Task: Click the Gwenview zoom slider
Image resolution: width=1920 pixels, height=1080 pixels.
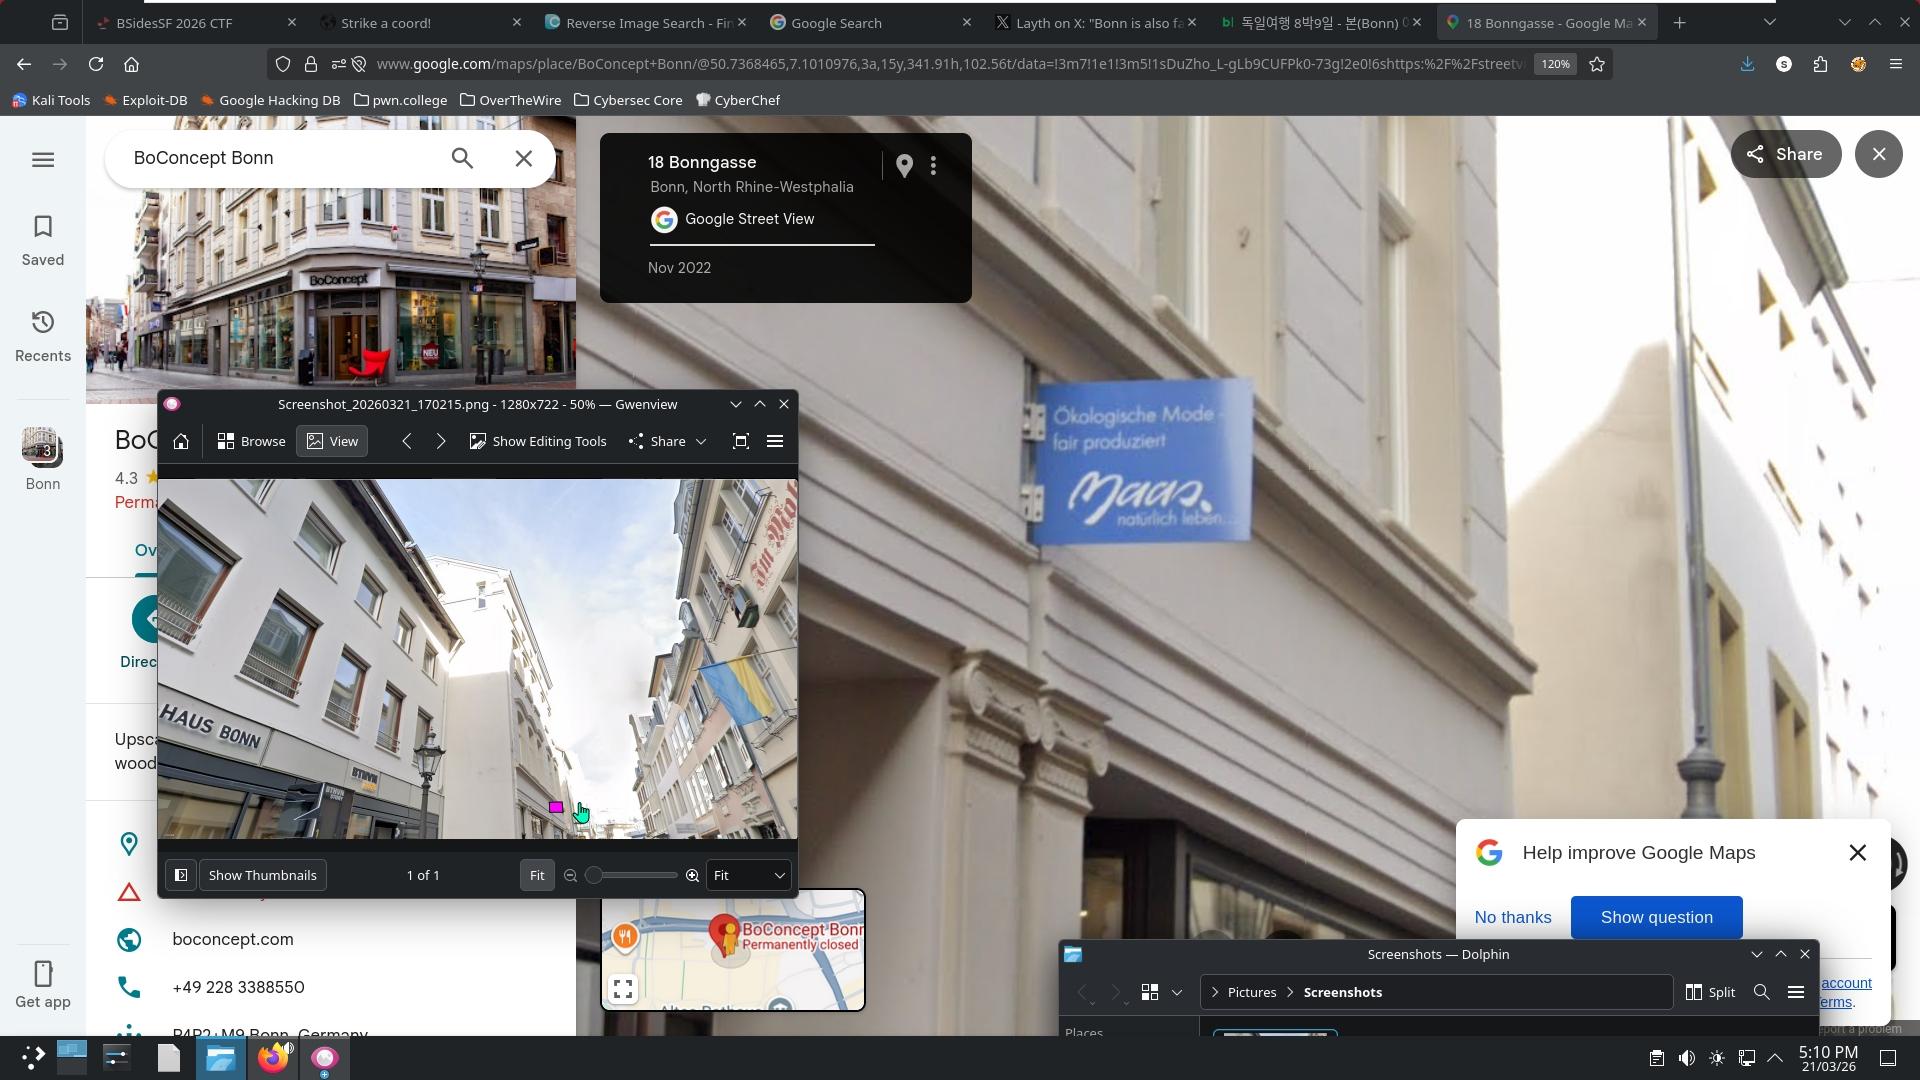Action: click(630, 875)
